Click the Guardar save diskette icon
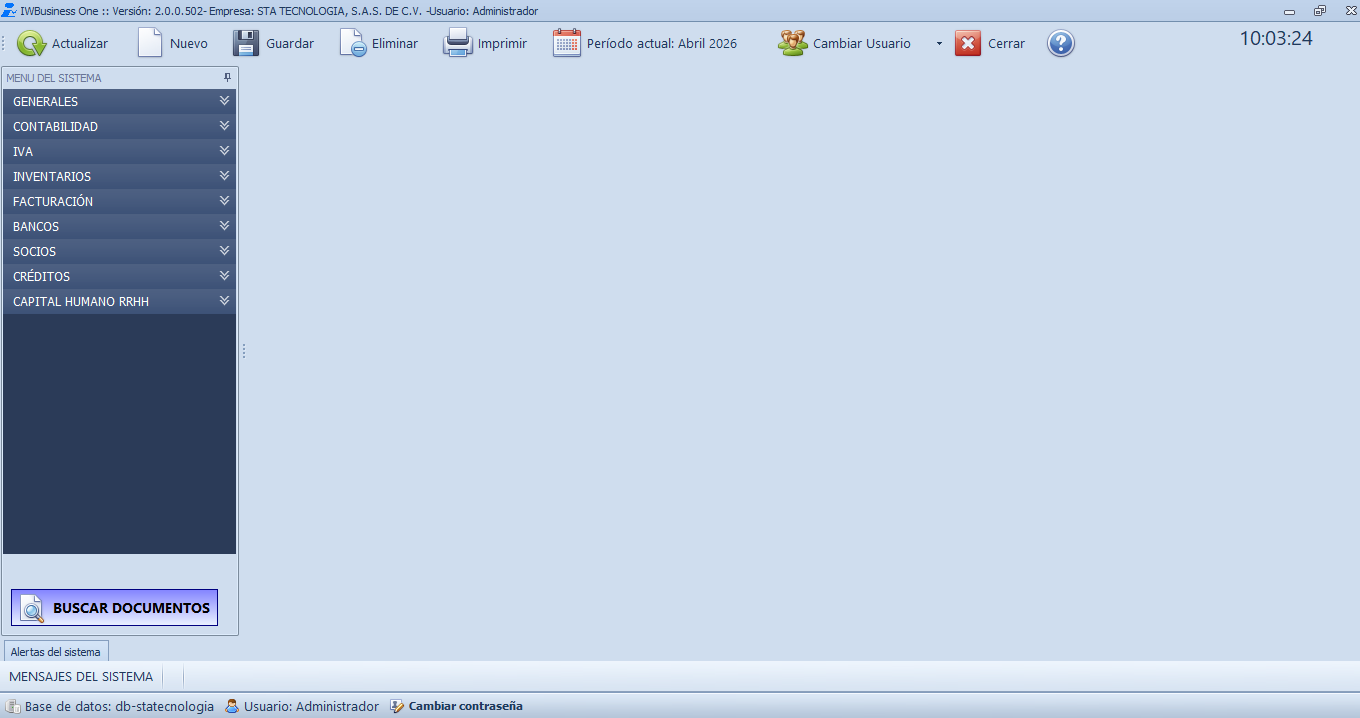This screenshot has height=718, width=1360. 245,43
